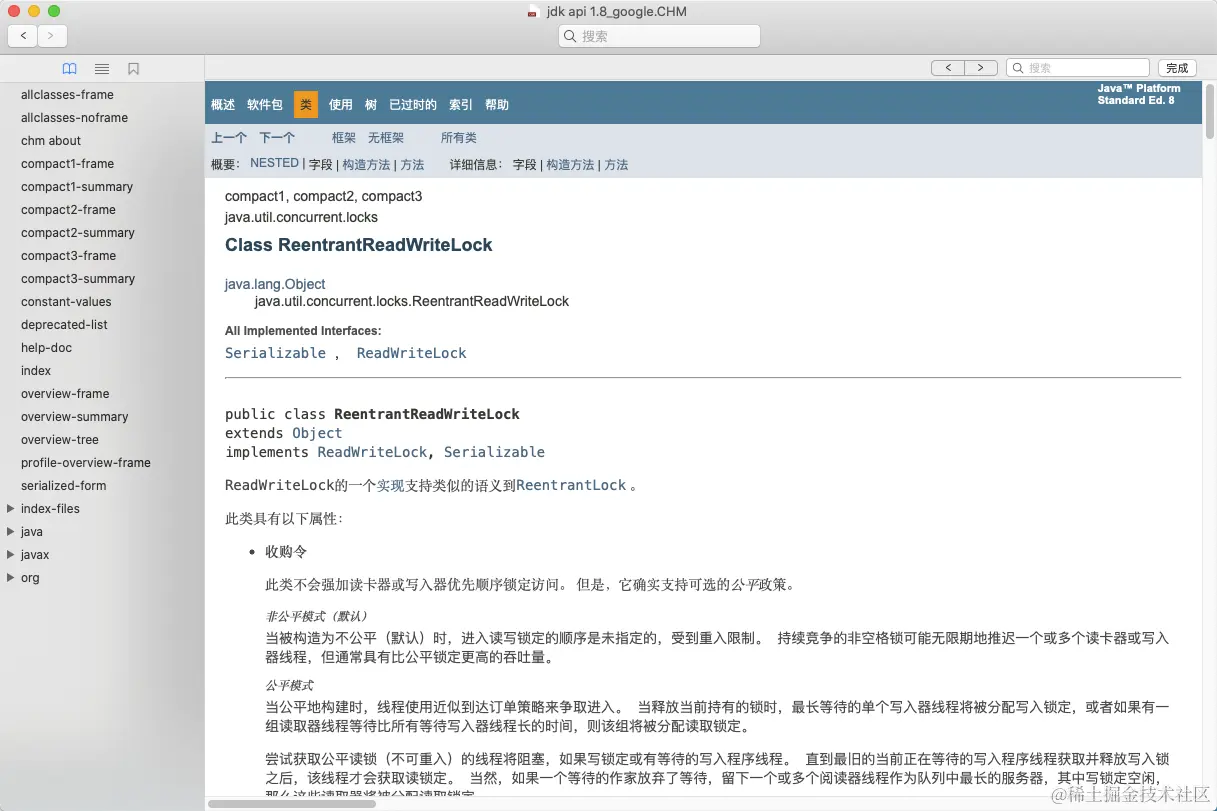Click the 无框架 link
Screen dimensions: 1217x811
pos(386,138)
